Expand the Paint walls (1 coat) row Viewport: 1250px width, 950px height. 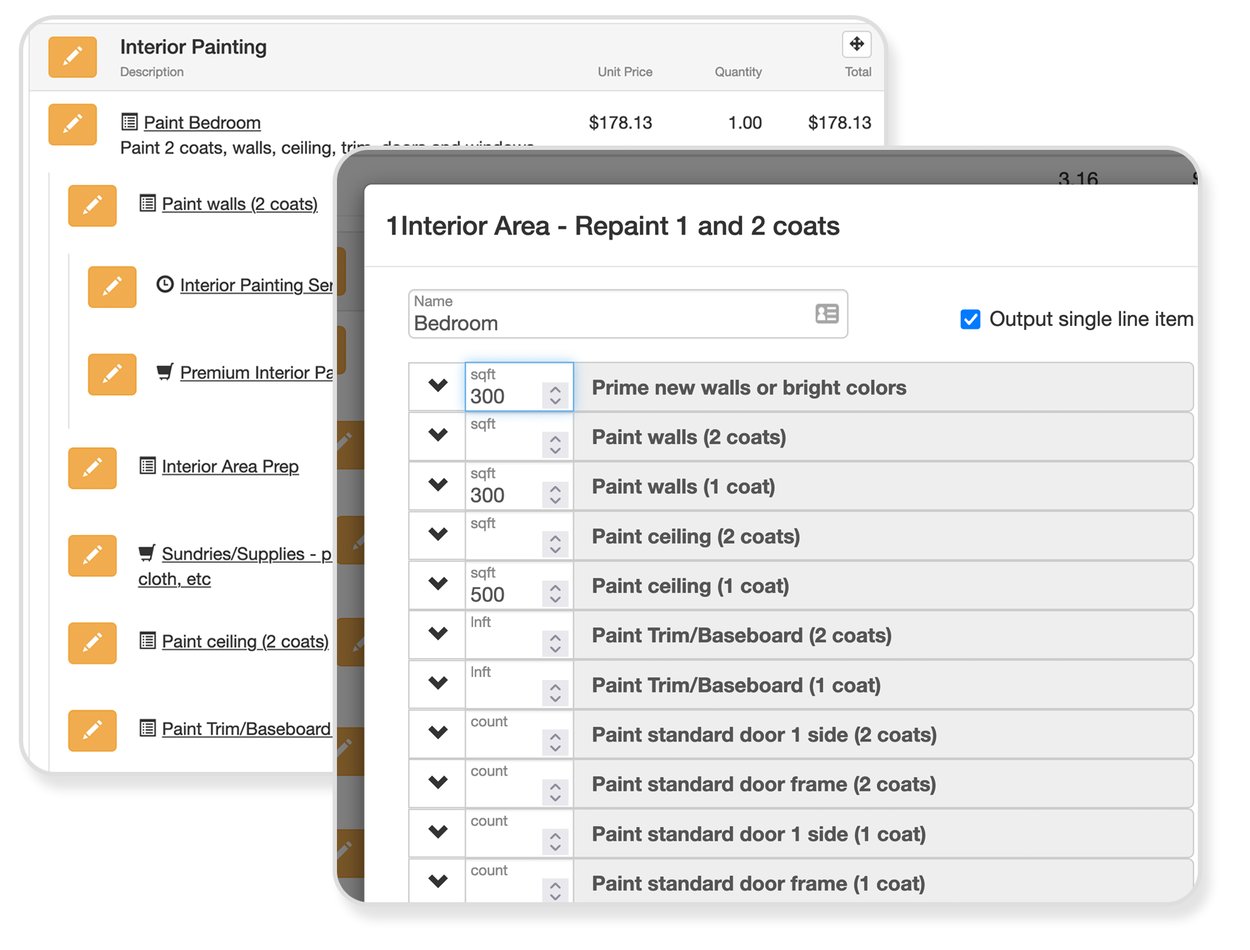[x=437, y=485]
